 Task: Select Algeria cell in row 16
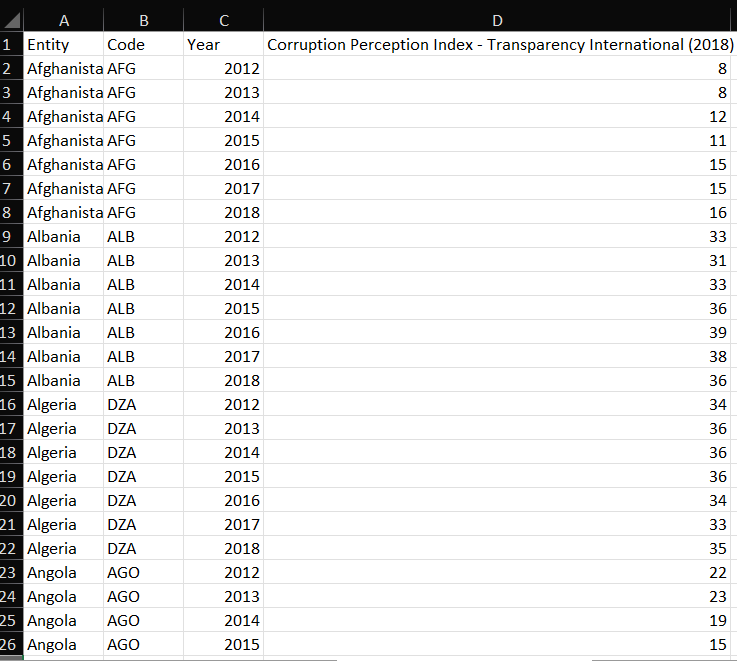click(63, 404)
